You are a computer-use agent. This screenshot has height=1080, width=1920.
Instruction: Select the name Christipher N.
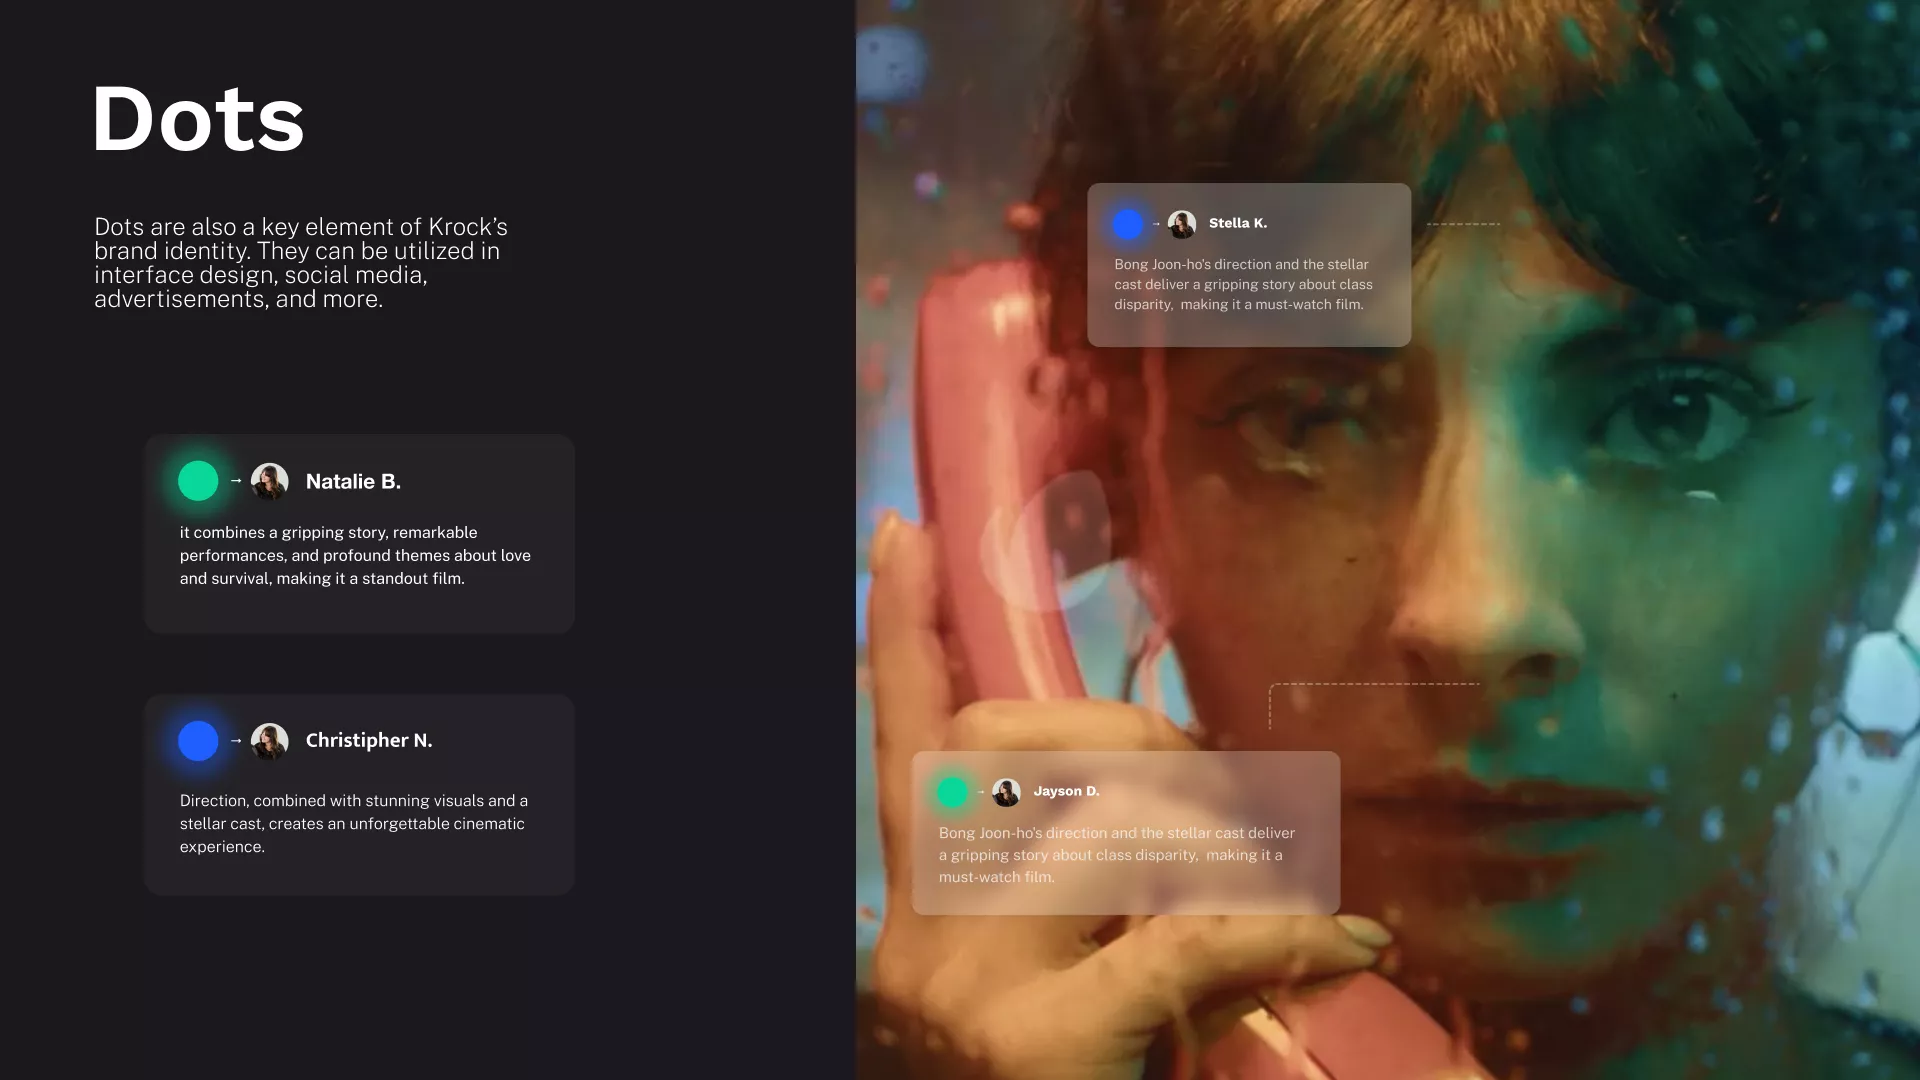(368, 741)
